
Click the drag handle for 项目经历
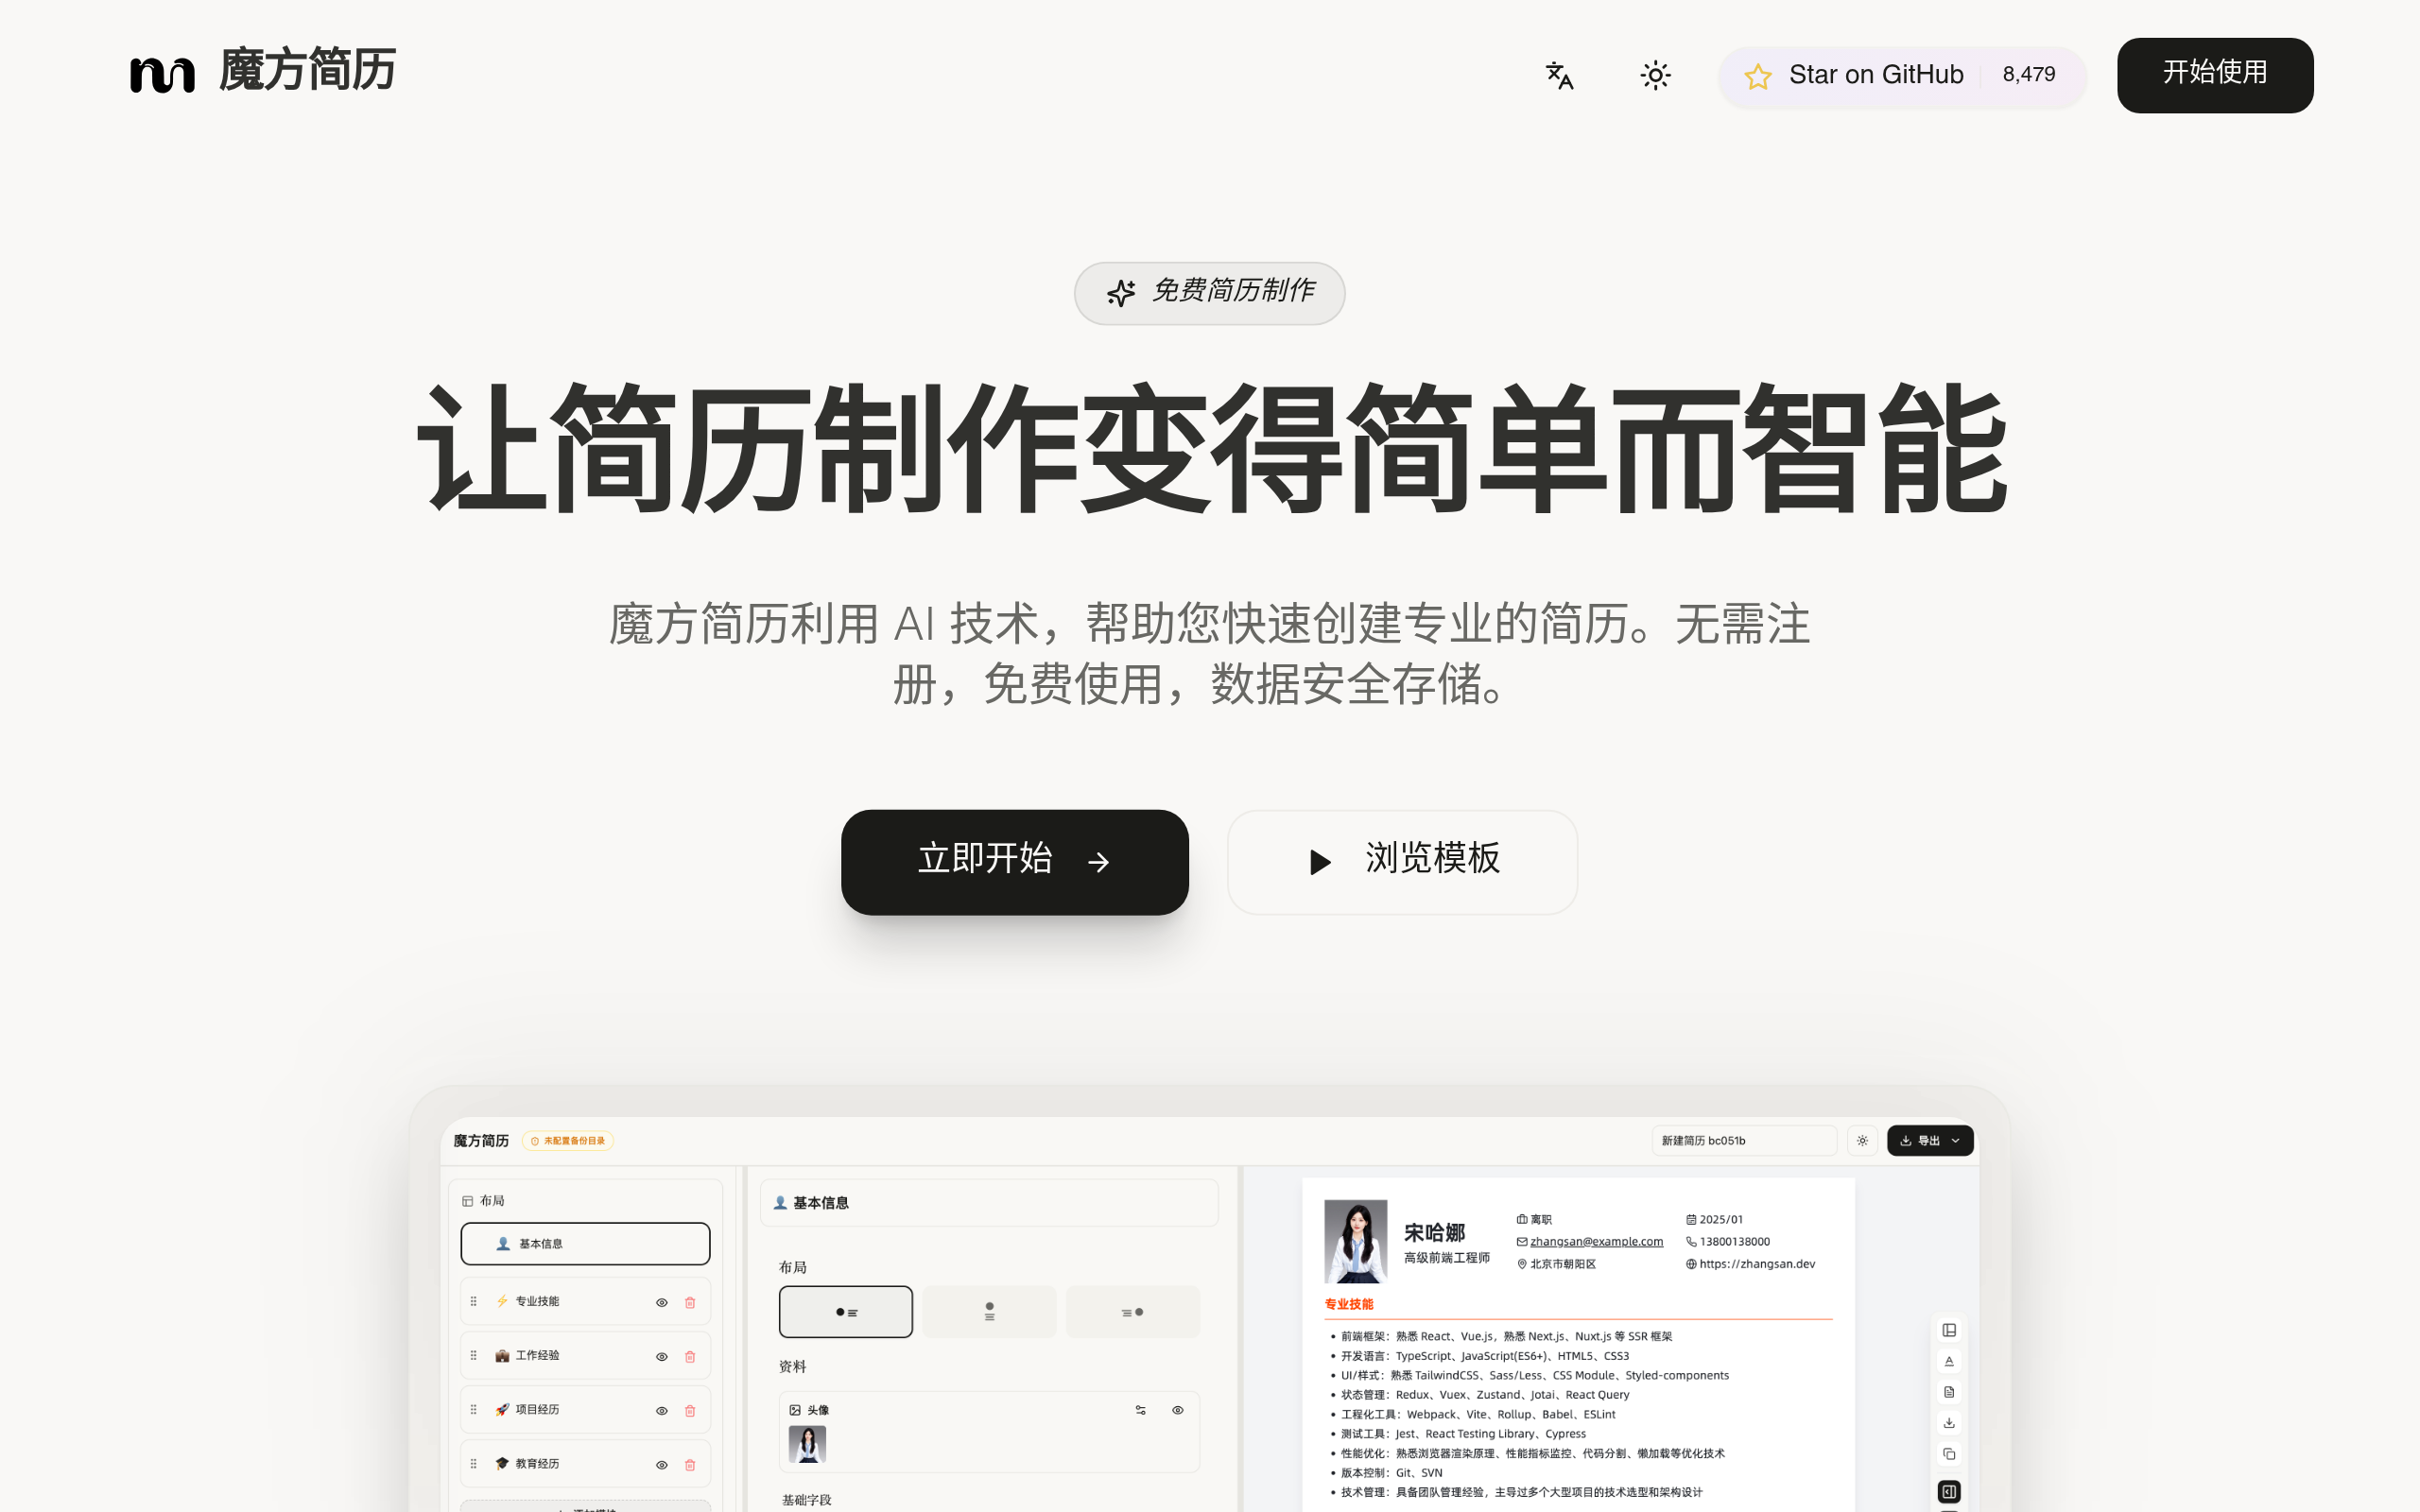coord(473,1409)
